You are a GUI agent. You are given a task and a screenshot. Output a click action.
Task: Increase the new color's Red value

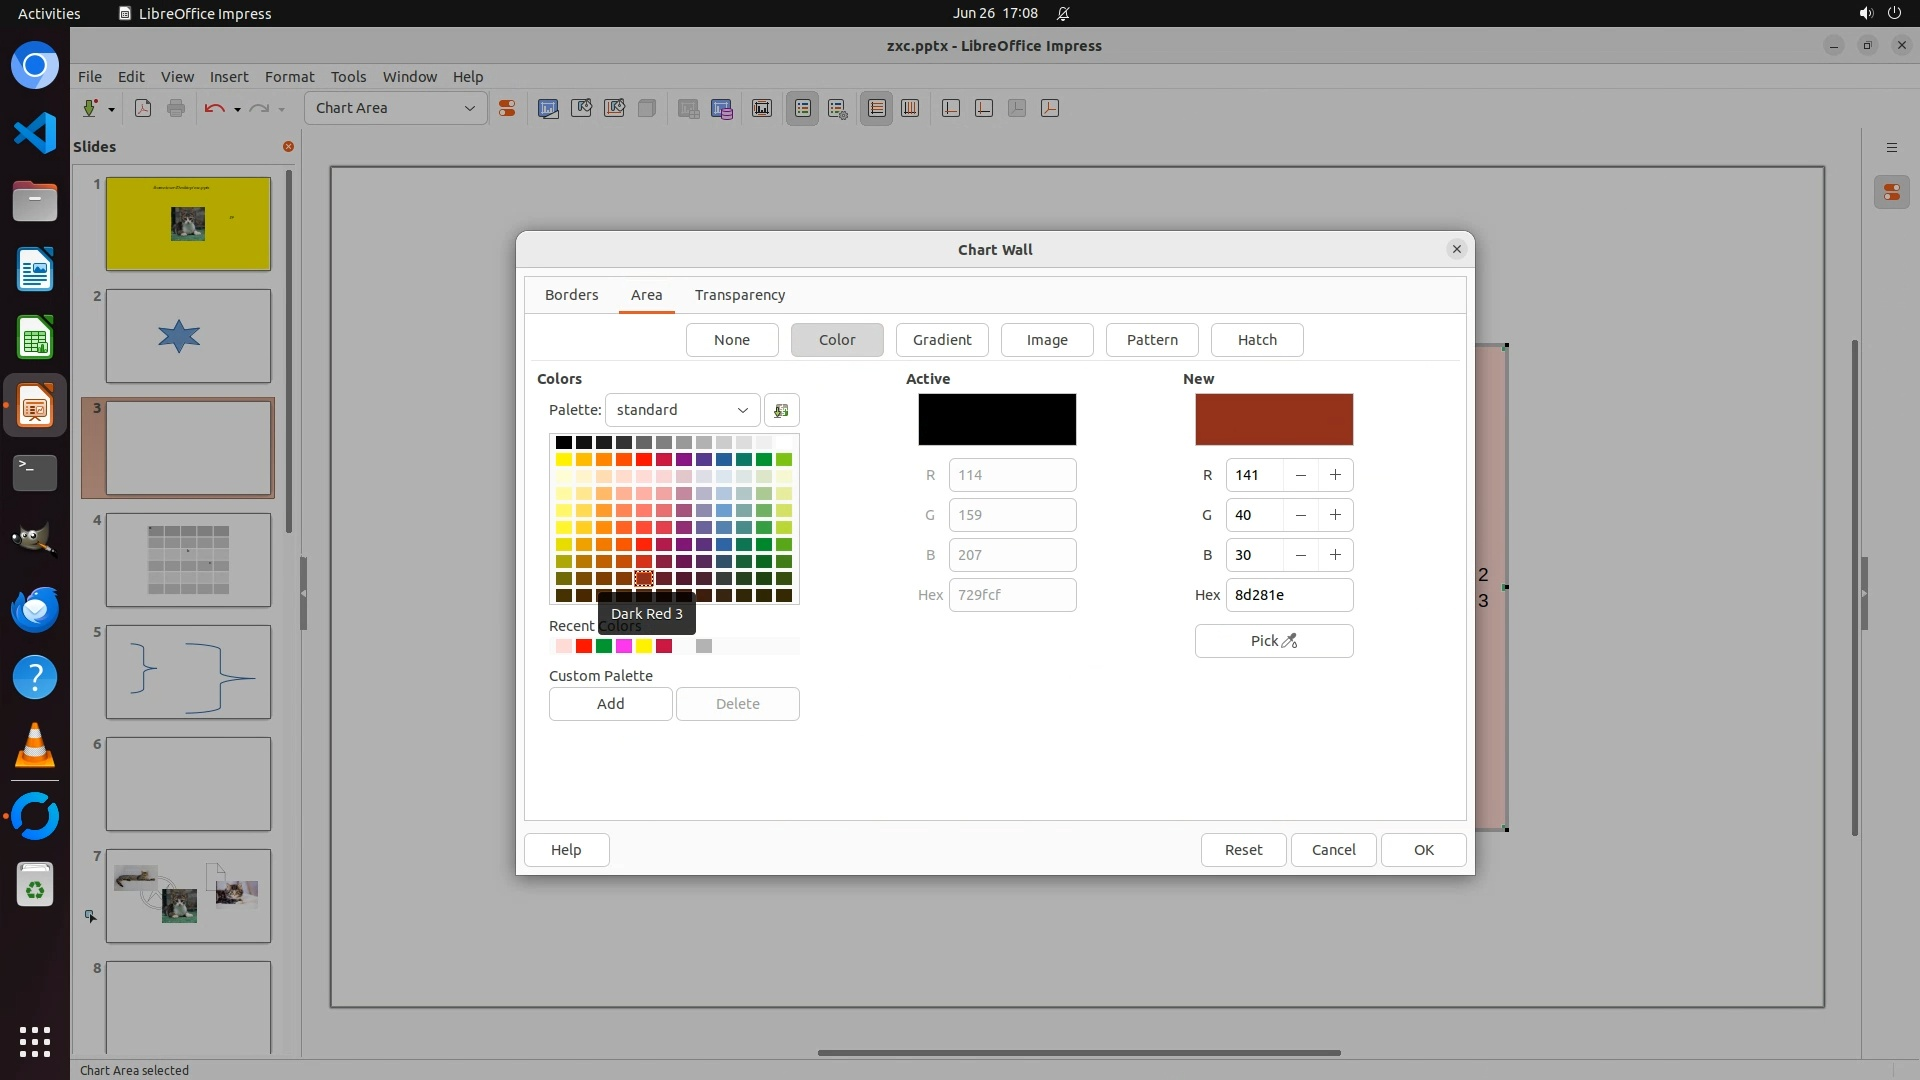tap(1335, 475)
